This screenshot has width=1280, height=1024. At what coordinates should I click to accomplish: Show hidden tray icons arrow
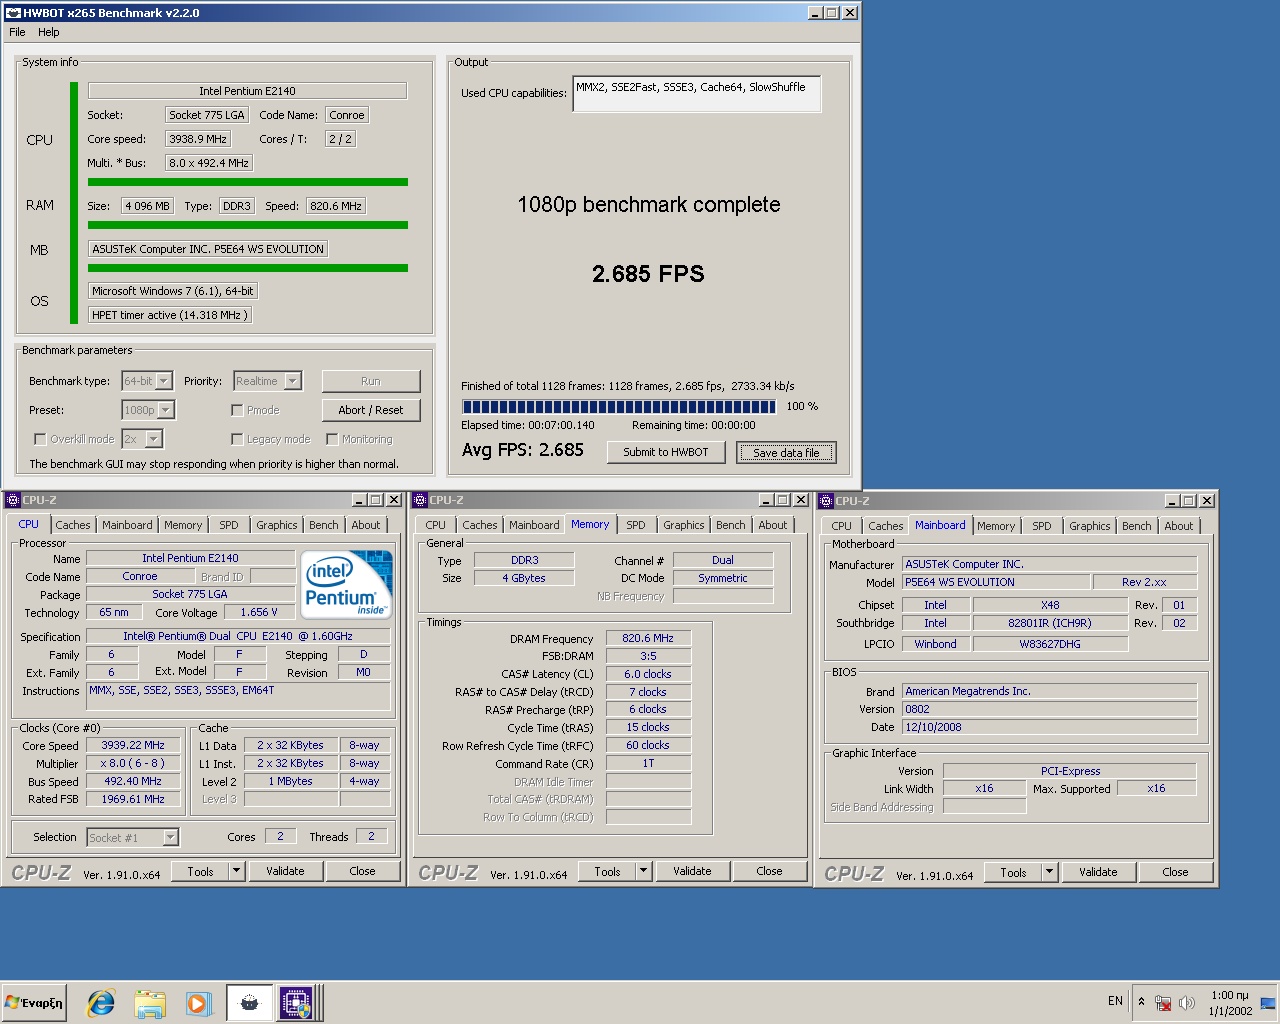[1141, 1001]
